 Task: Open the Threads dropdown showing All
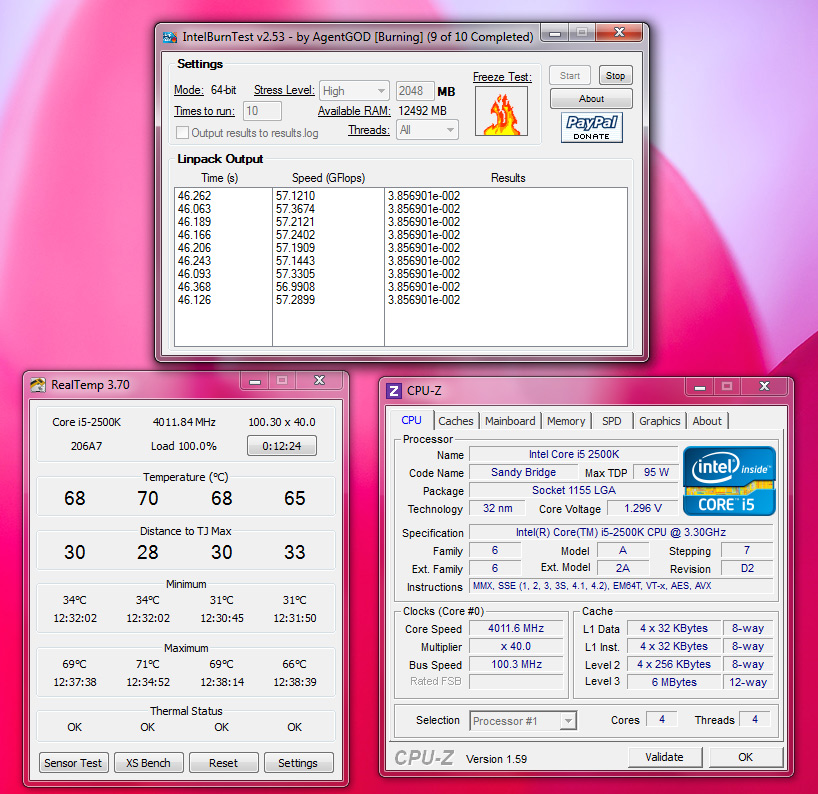pyautogui.click(x=427, y=130)
